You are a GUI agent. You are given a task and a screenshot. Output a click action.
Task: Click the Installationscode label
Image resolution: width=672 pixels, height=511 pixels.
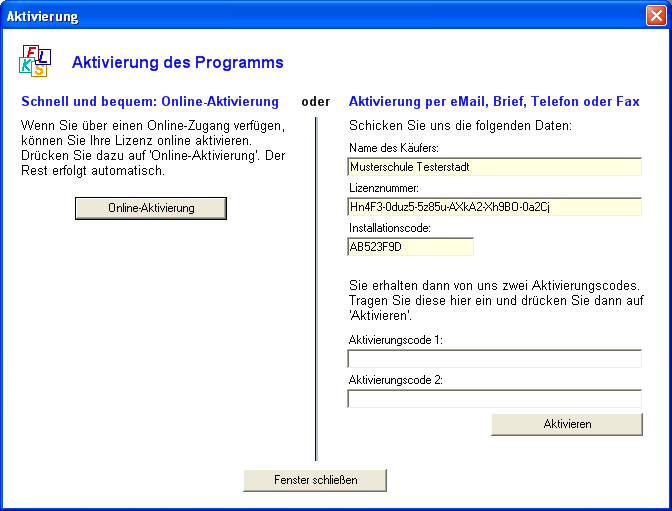click(389, 228)
